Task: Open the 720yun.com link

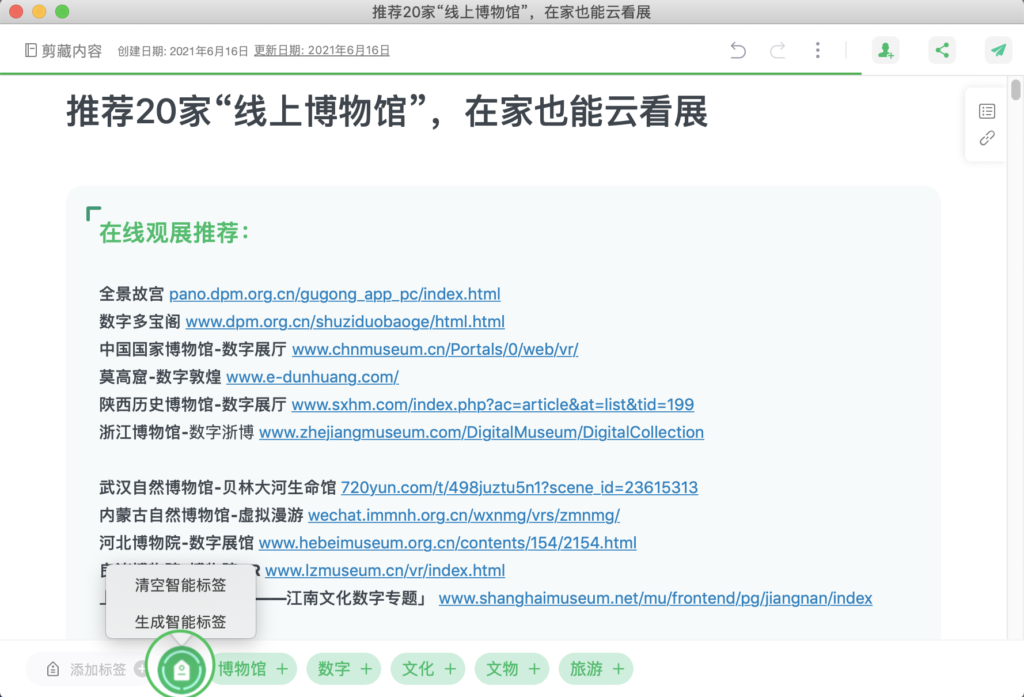Action: [519, 487]
